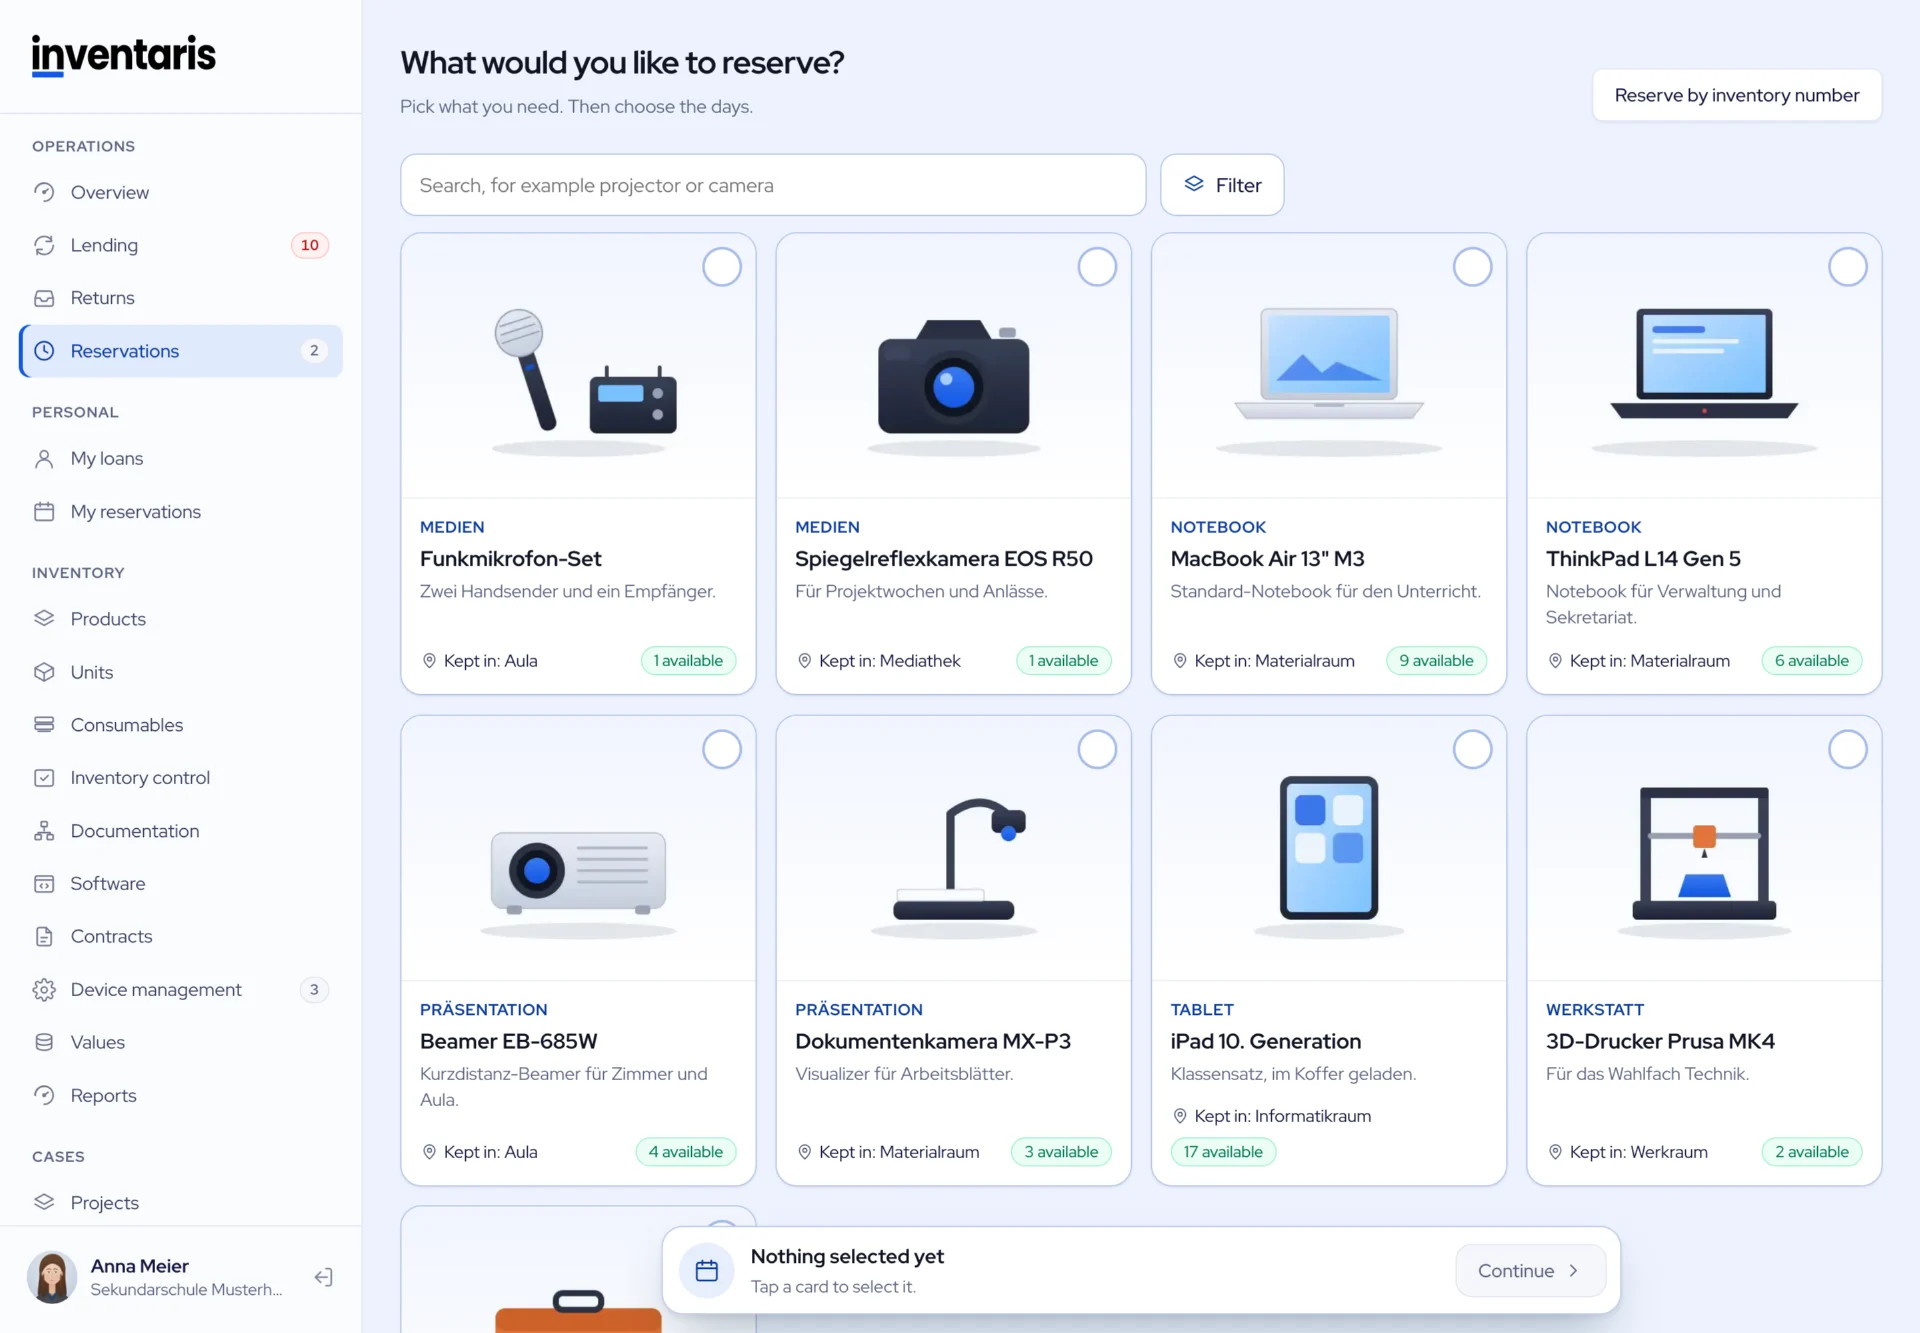Open the Filter options
The width and height of the screenshot is (1920, 1333).
pos(1222,185)
